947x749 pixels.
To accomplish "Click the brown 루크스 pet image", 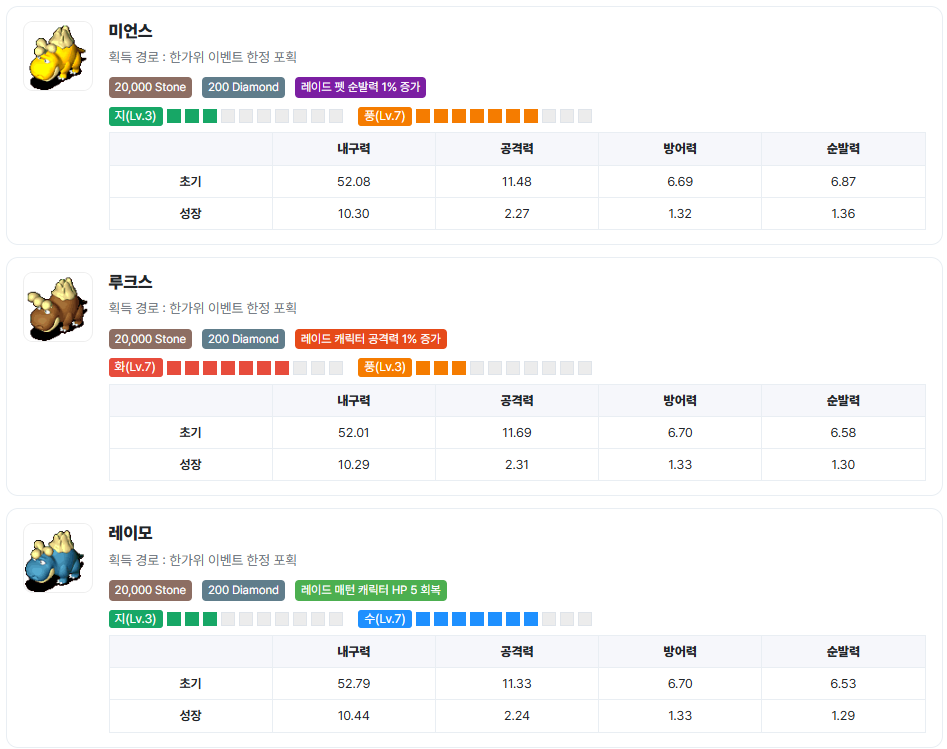I will point(58,307).
